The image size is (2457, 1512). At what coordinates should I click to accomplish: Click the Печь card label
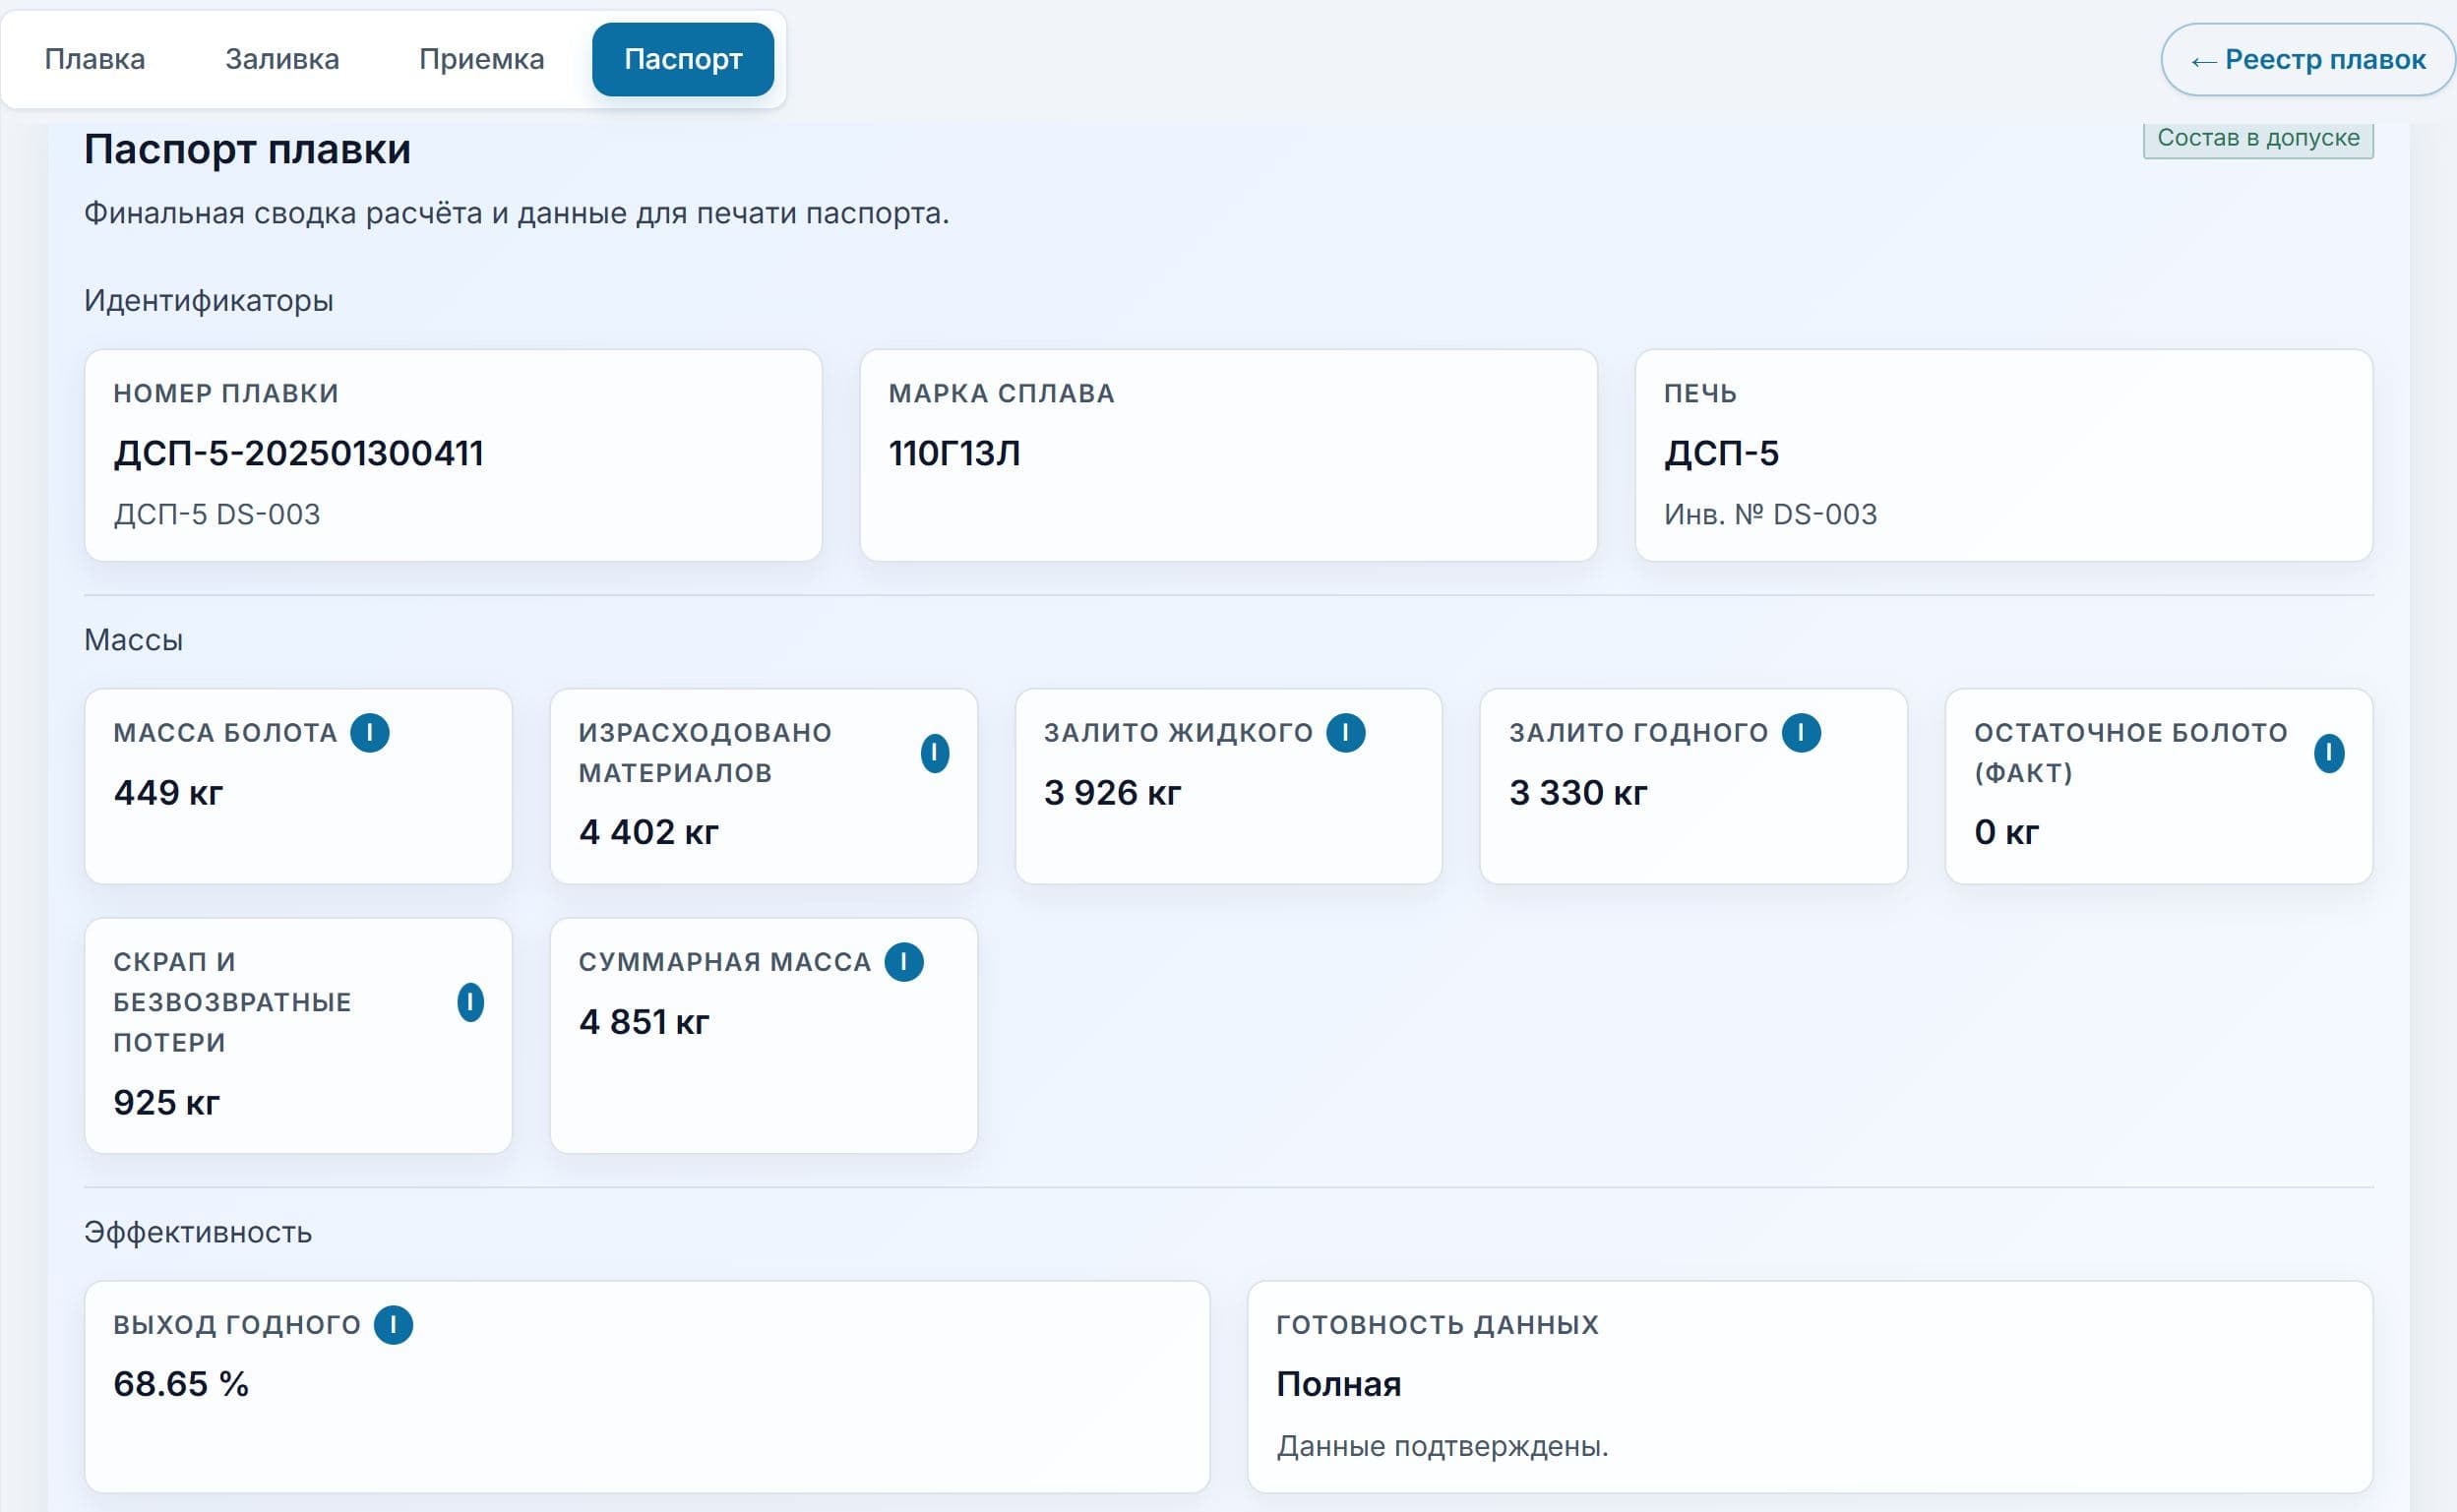[x=1700, y=394]
